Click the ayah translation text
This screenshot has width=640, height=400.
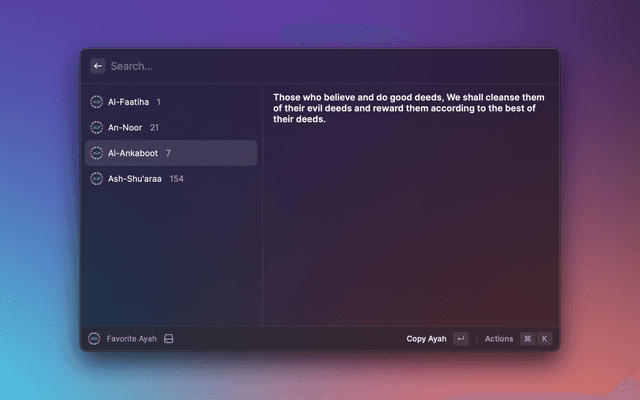point(408,108)
